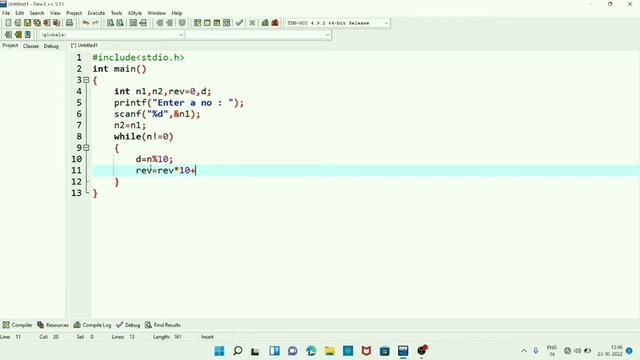Open the Project menu
640x360 pixels.
(74, 13)
